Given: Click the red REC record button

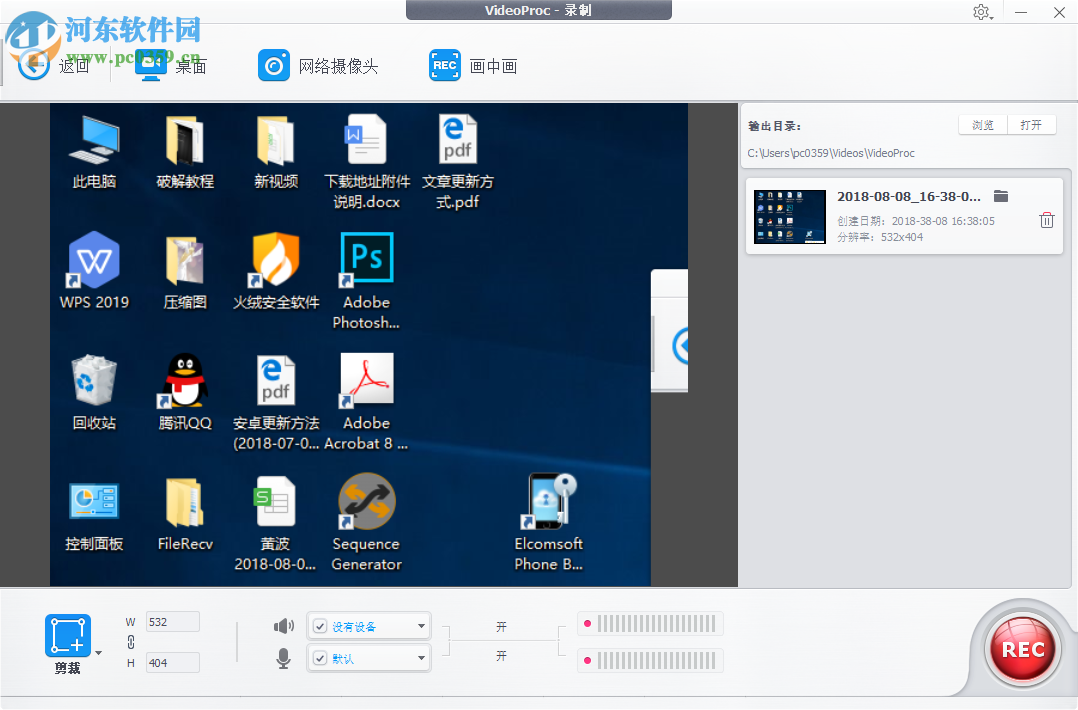Looking at the screenshot, I should pyautogui.click(x=1022, y=650).
